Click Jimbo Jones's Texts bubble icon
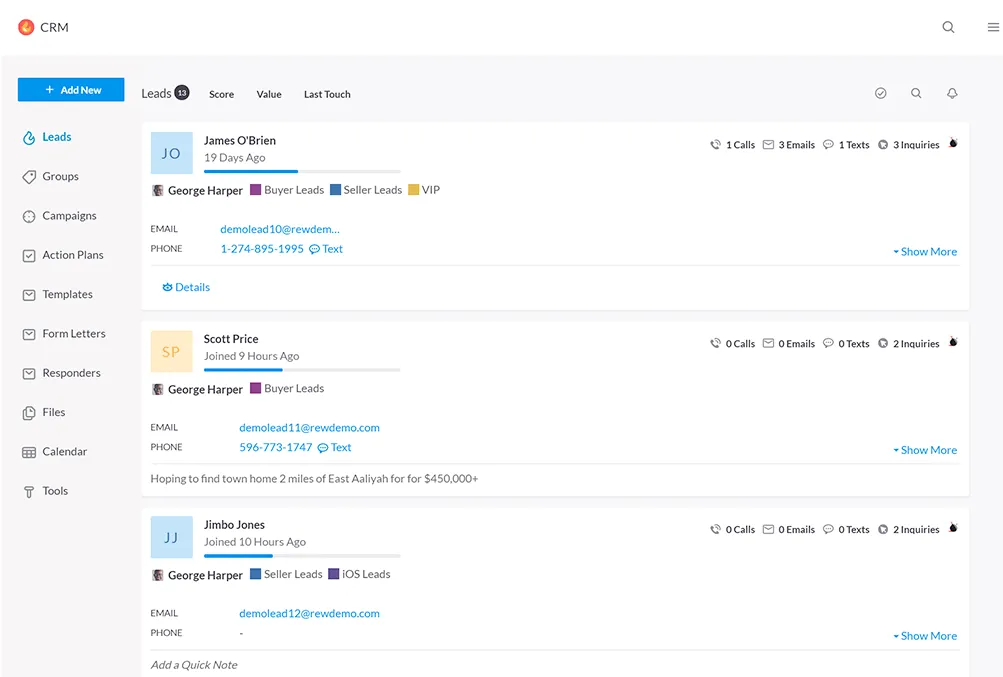 (x=828, y=529)
